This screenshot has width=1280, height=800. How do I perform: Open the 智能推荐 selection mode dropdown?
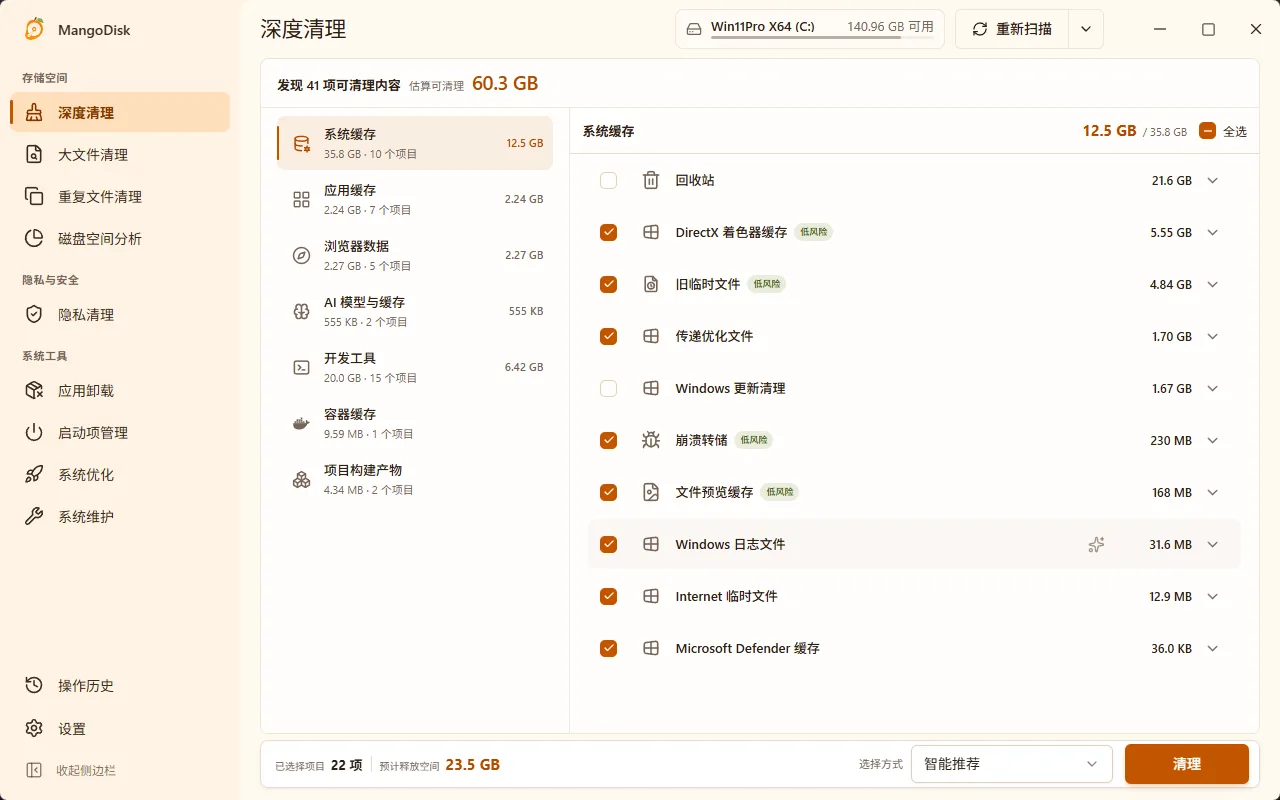(x=1011, y=764)
